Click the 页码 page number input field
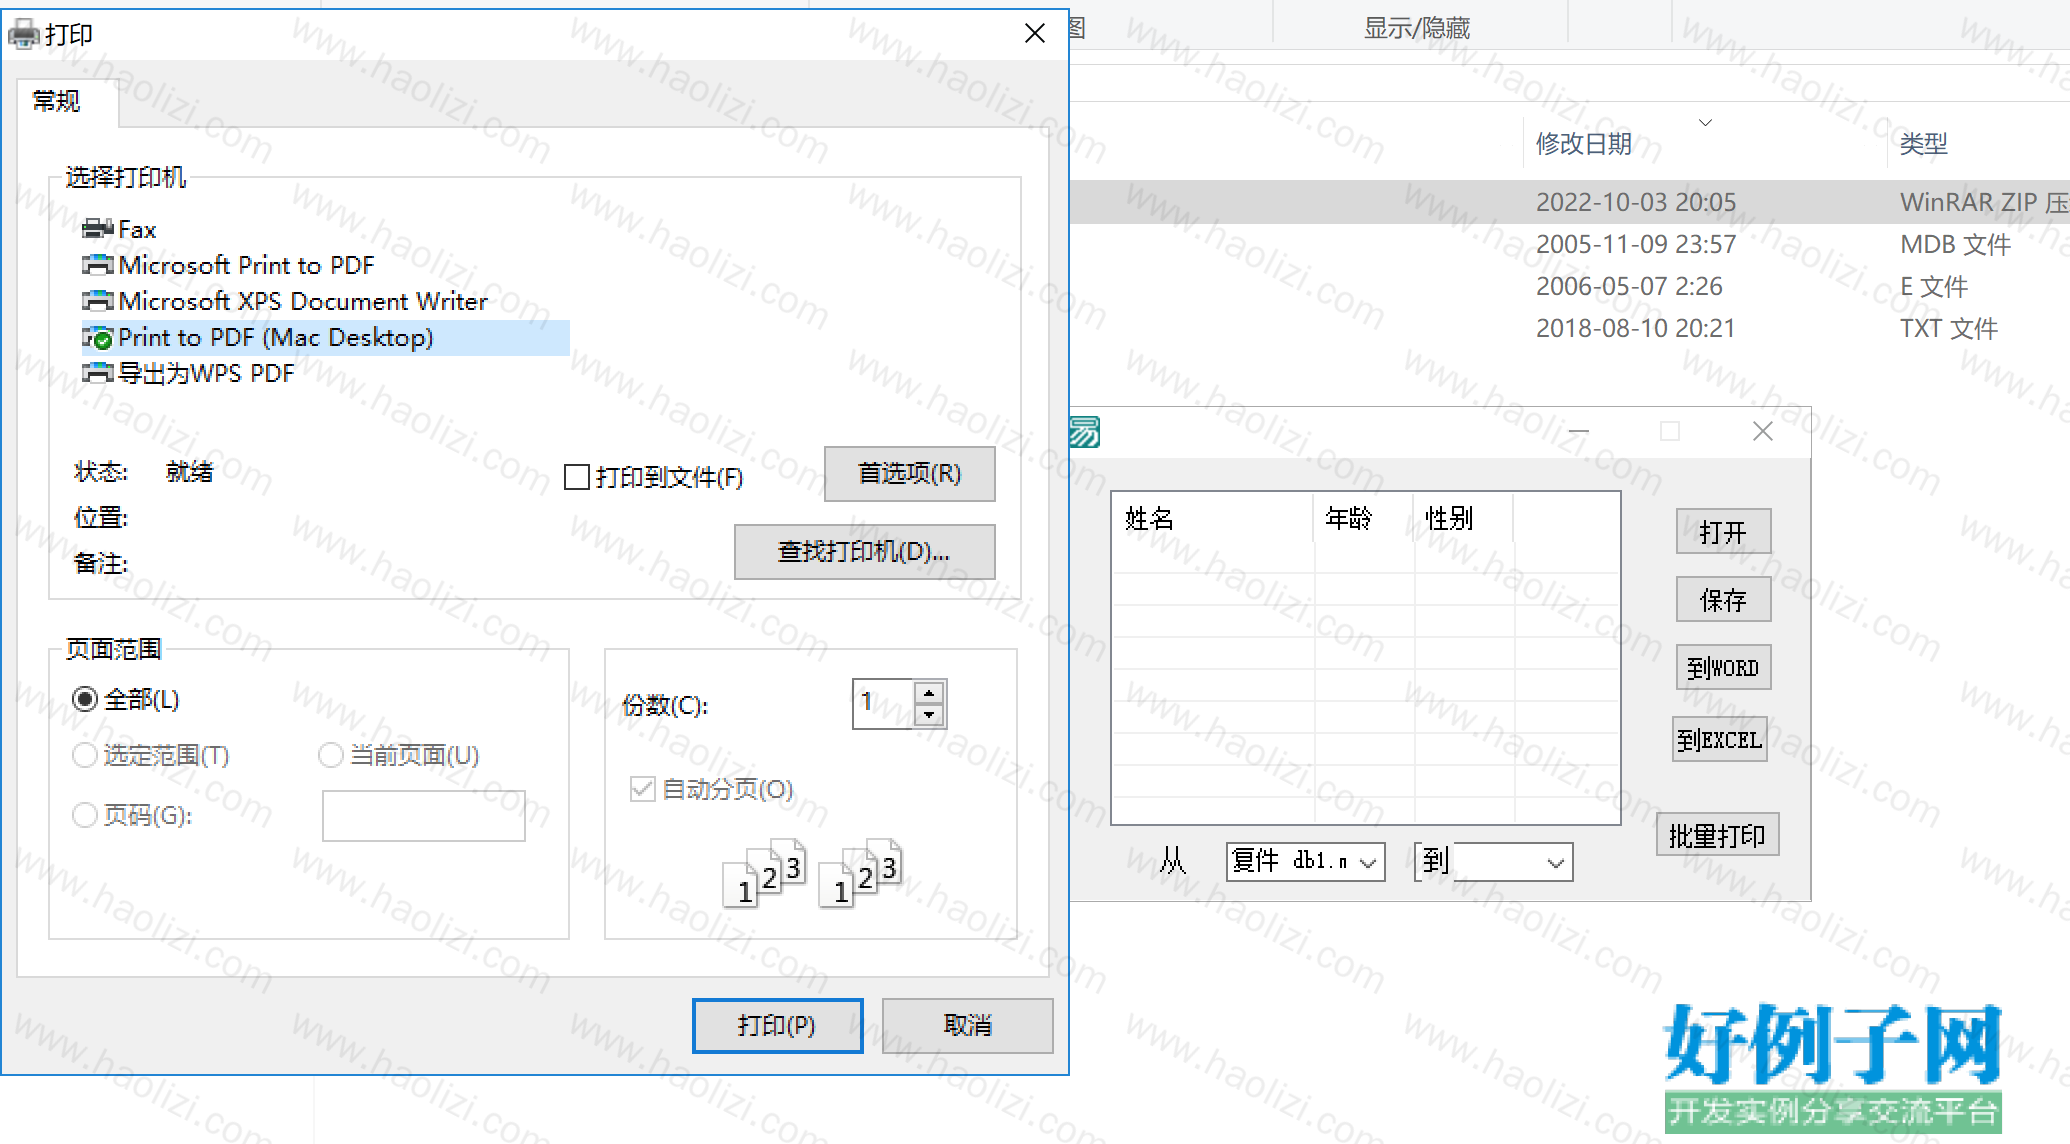This screenshot has height=1144, width=2070. [x=423, y=815]
